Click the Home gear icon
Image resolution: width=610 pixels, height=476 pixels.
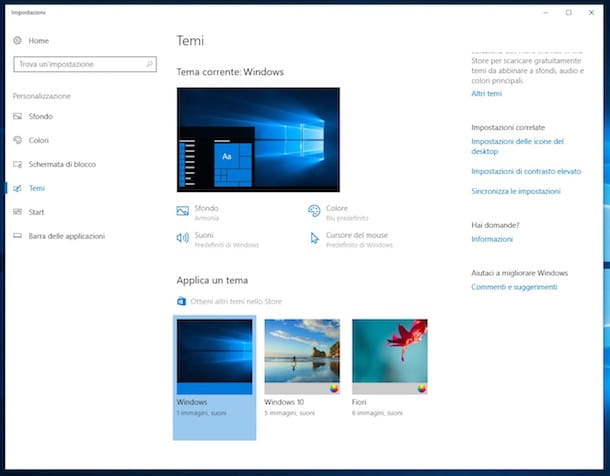pos(18,40)
